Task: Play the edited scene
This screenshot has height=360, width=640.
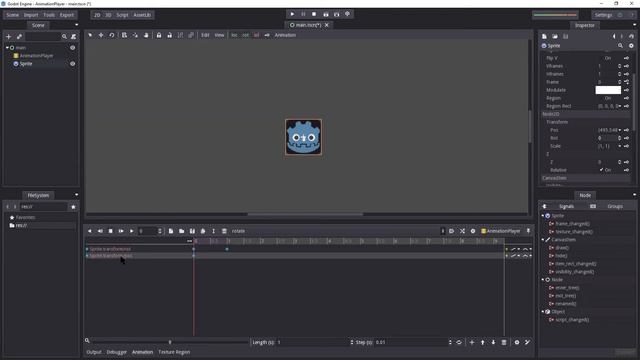Action: (326, 14)
